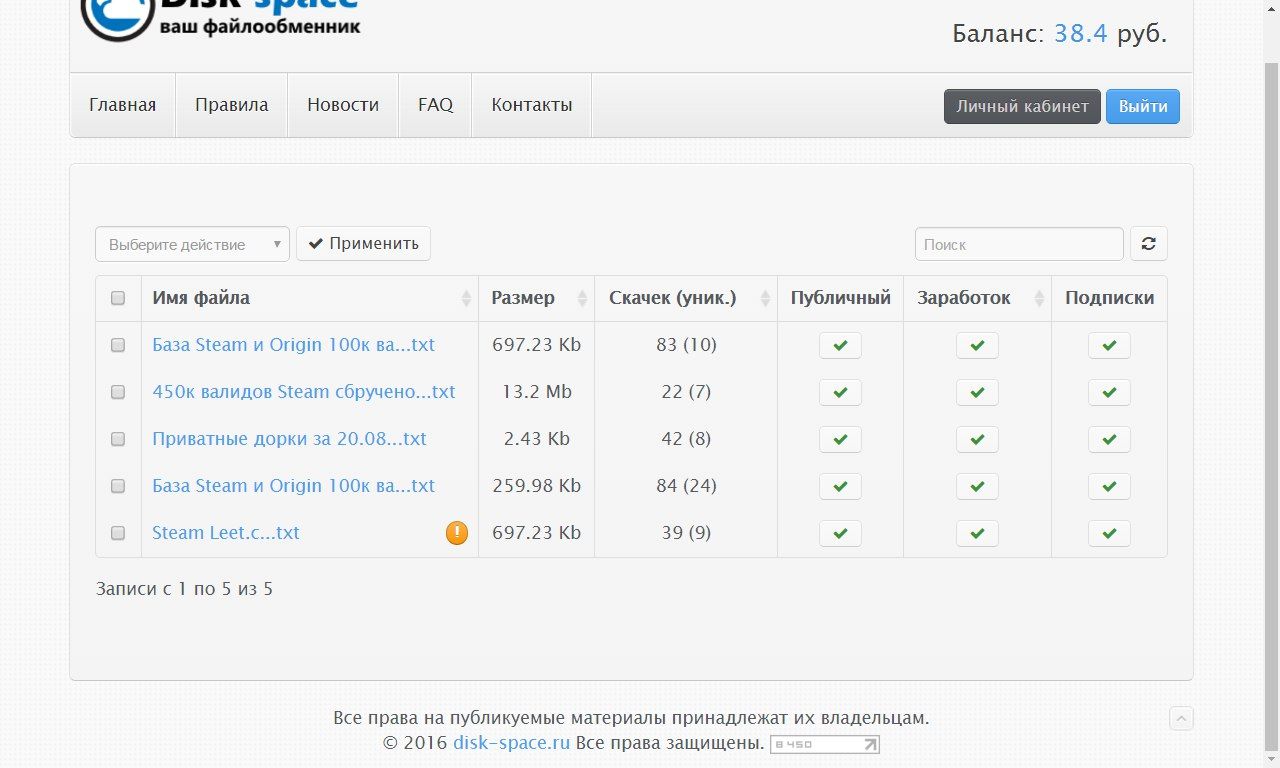Sort the table by Размер column
Viewport: 1280px width, 768px height.
(537, 298)
